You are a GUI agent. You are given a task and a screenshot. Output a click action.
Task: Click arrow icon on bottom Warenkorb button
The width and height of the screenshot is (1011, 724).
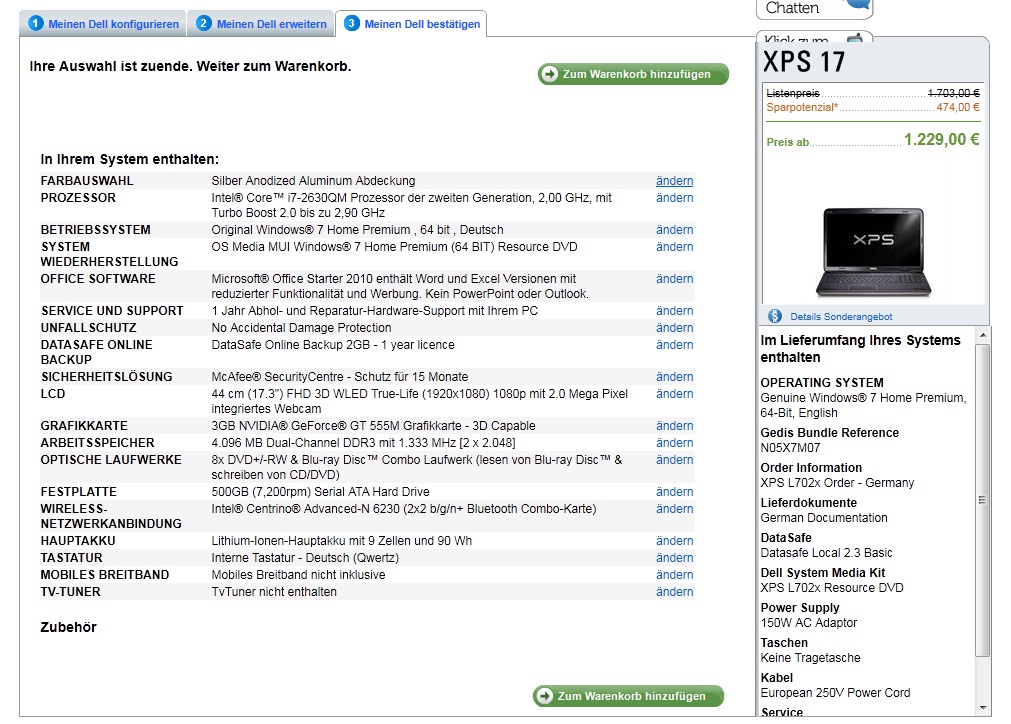pos(545,696)
